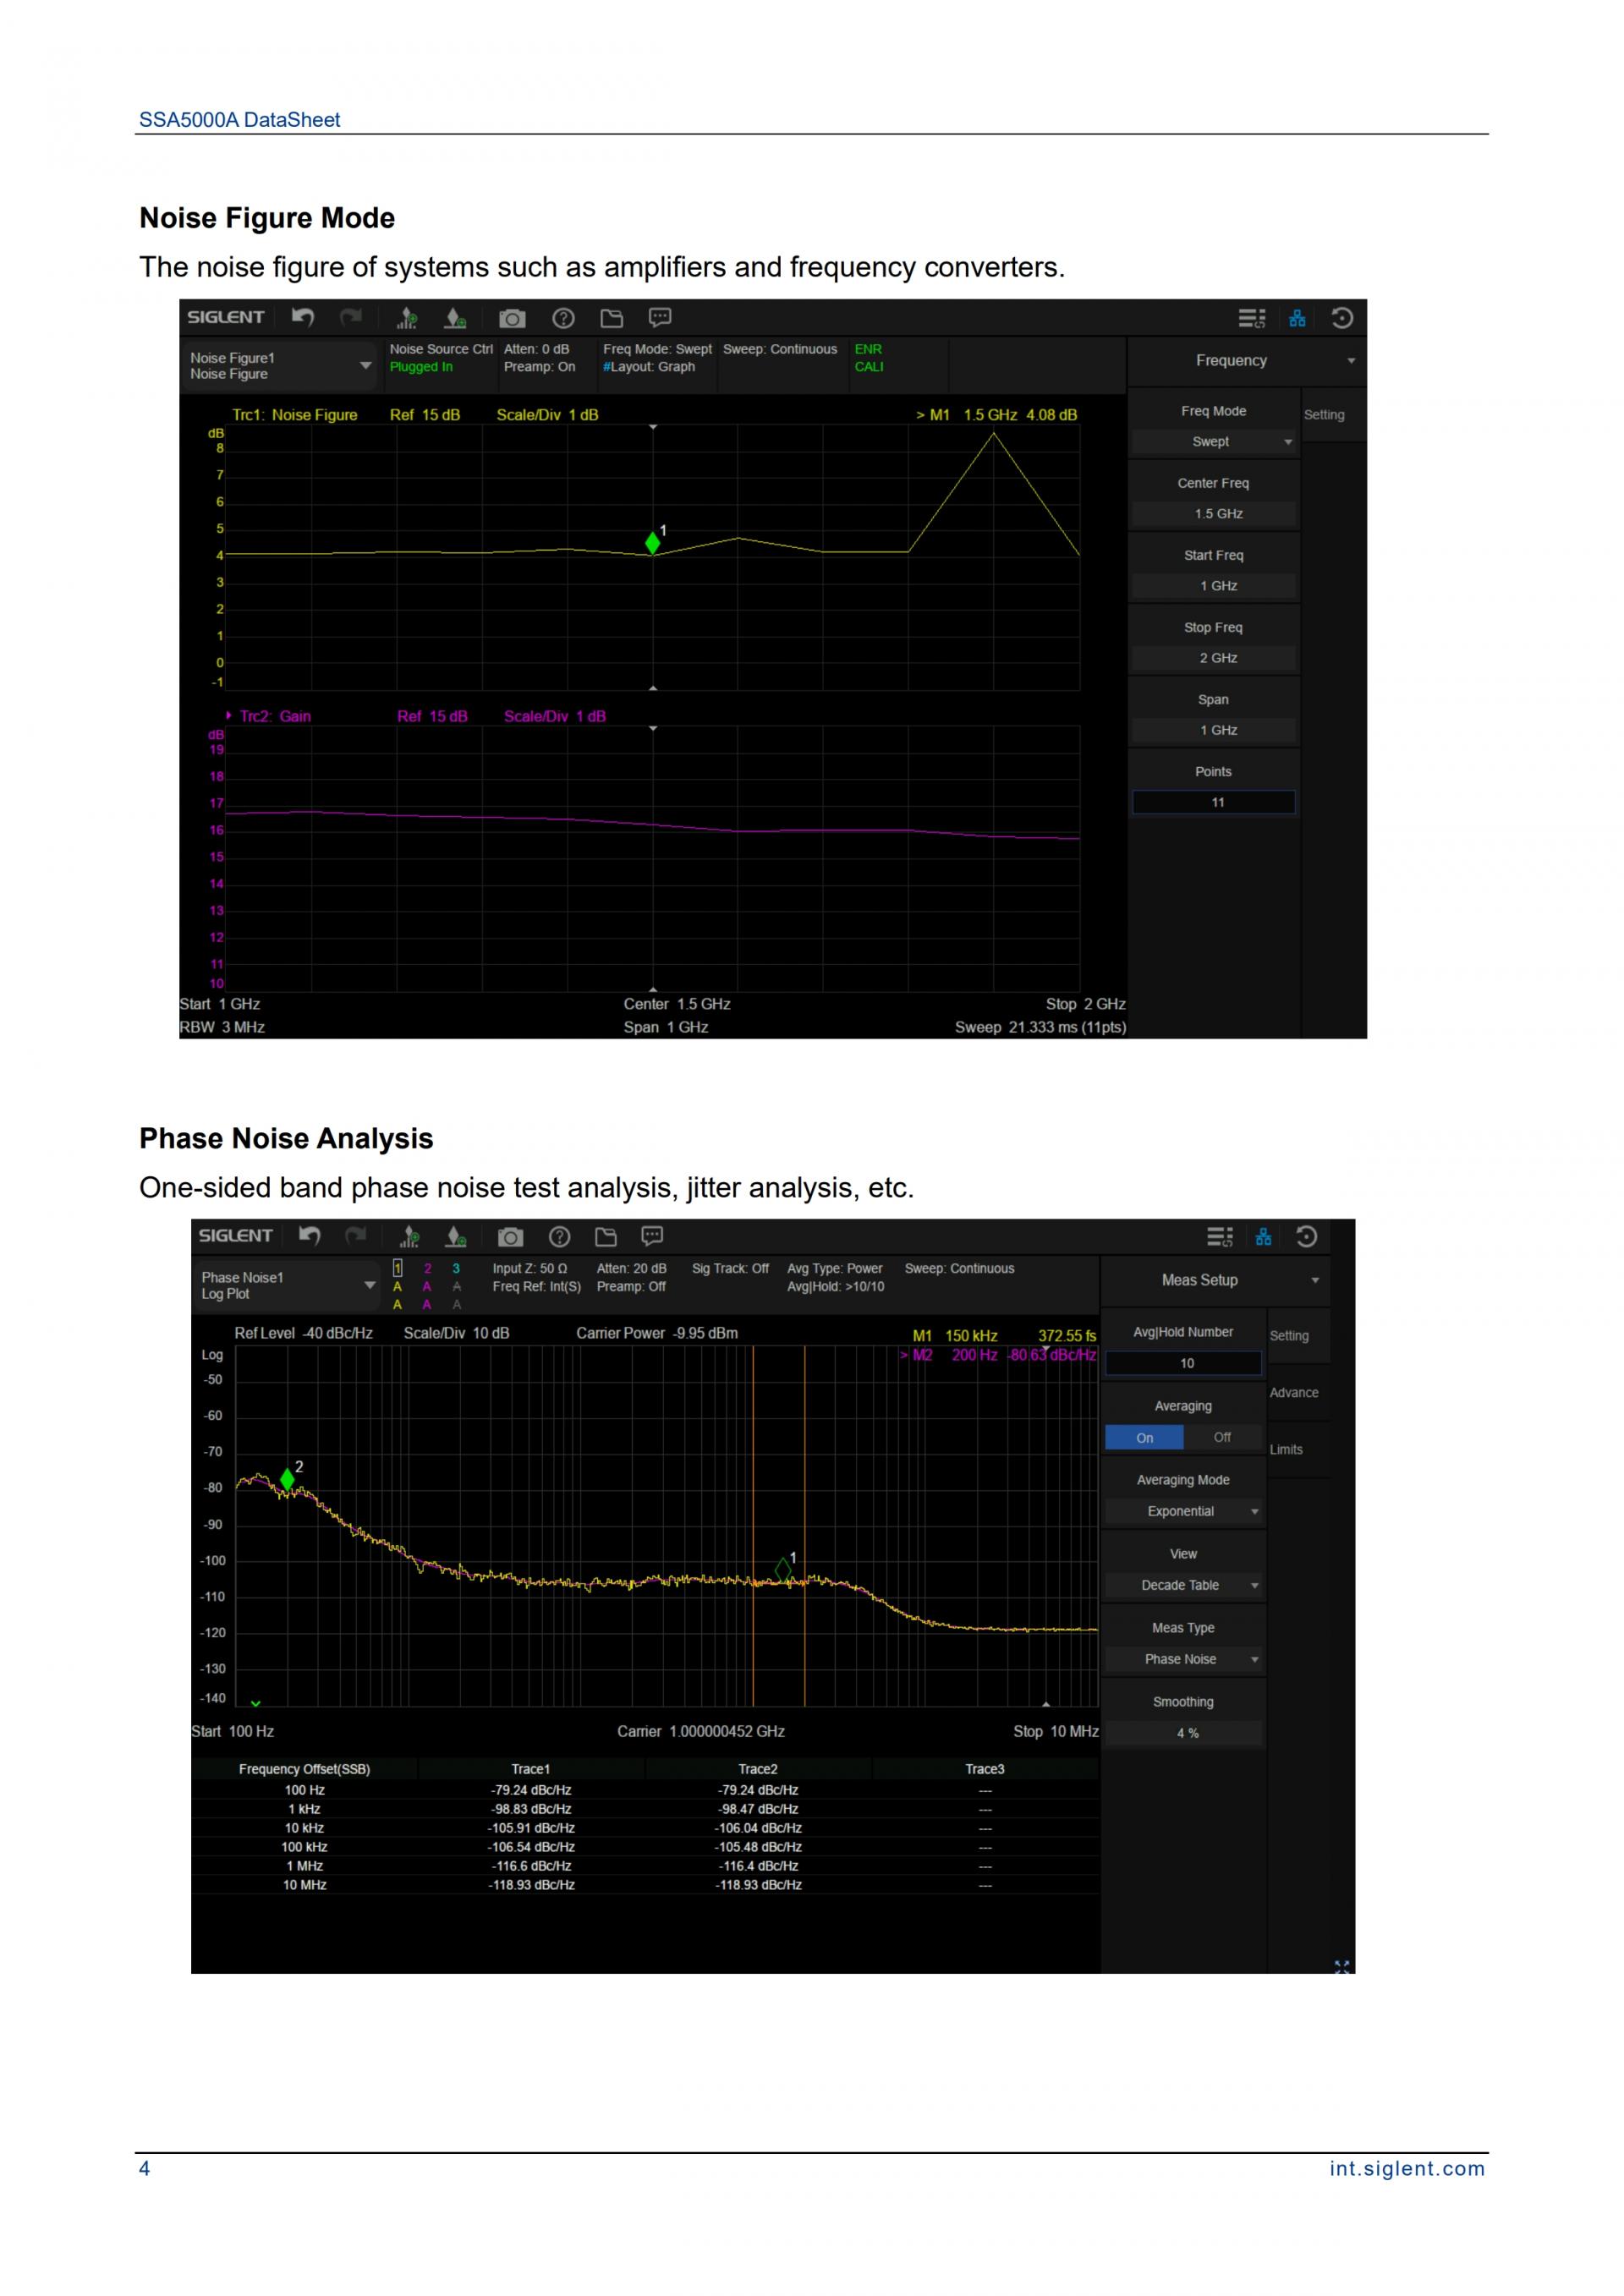Turn Averaging Off
Image resolution: width=1624 pixels, height=2296 pixels.
[1222, 1437]
